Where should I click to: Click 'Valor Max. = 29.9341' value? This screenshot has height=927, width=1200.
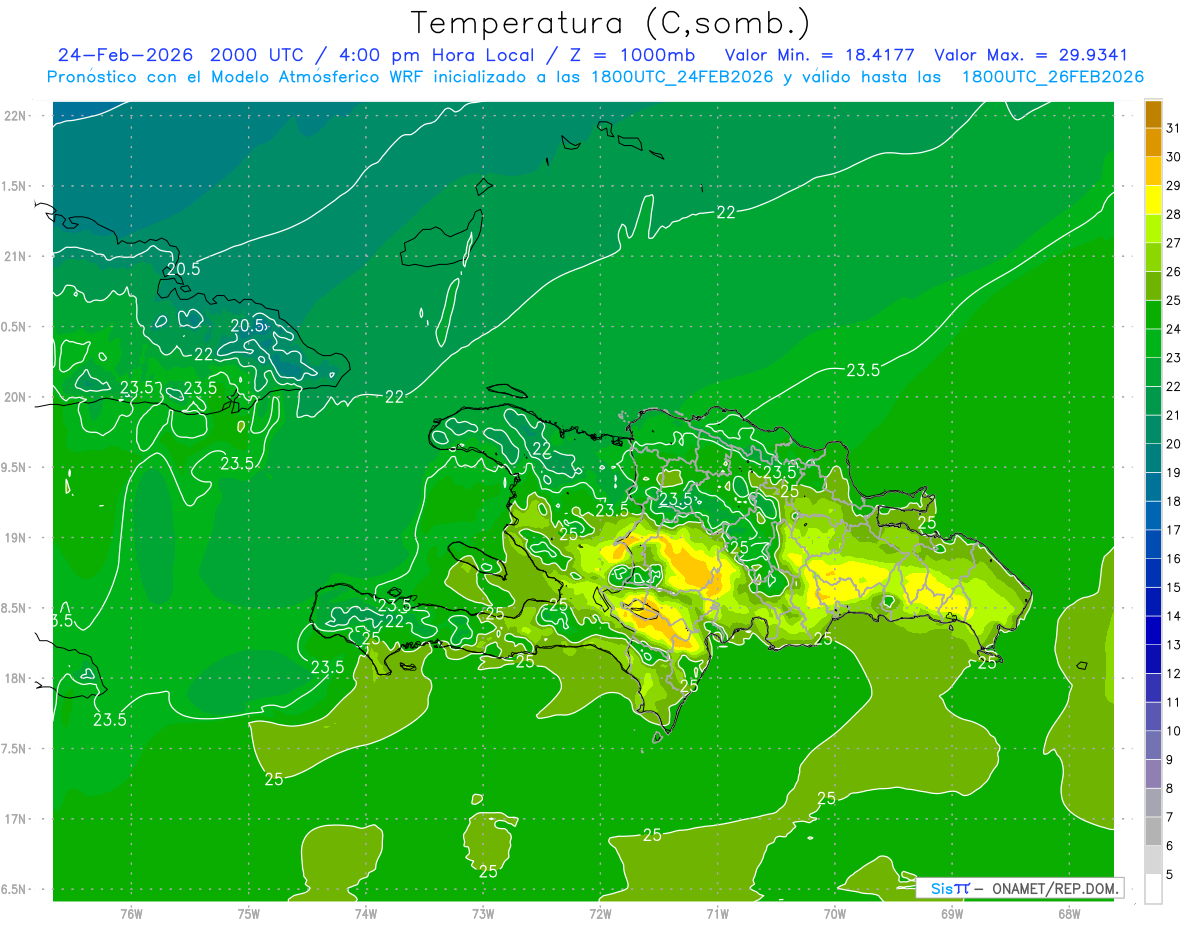(x=1031, y=56)
